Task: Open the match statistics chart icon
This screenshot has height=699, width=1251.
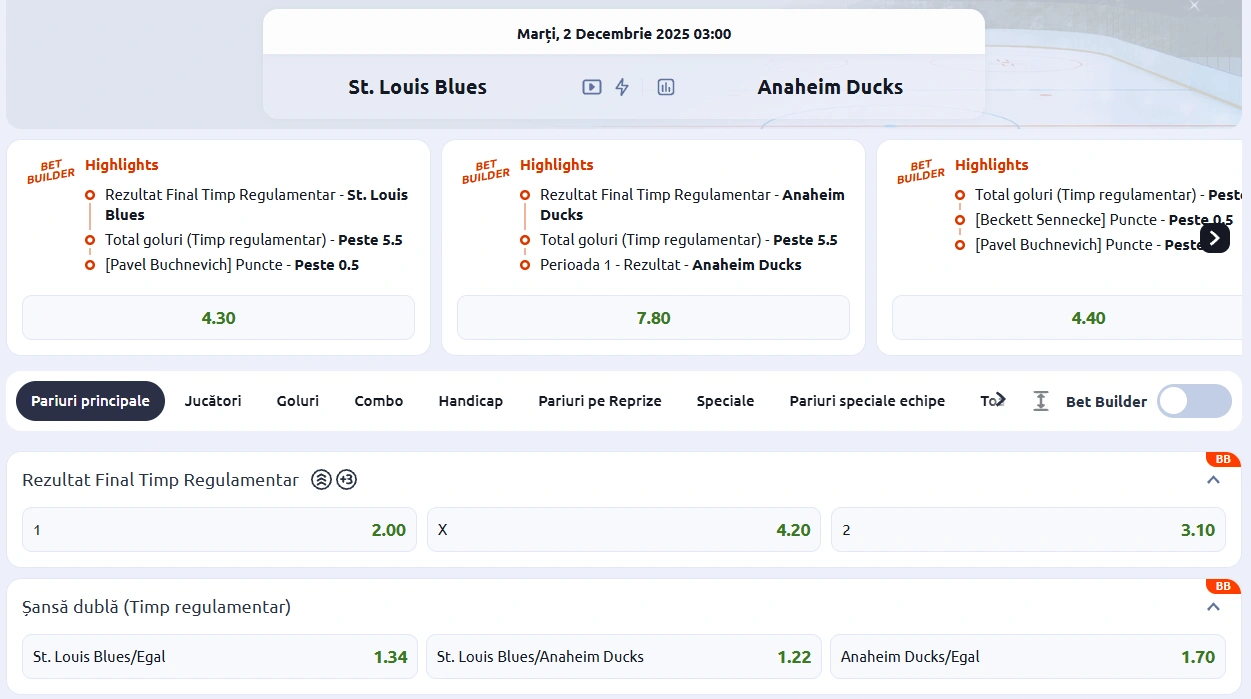Action: [x=666, y=87]
